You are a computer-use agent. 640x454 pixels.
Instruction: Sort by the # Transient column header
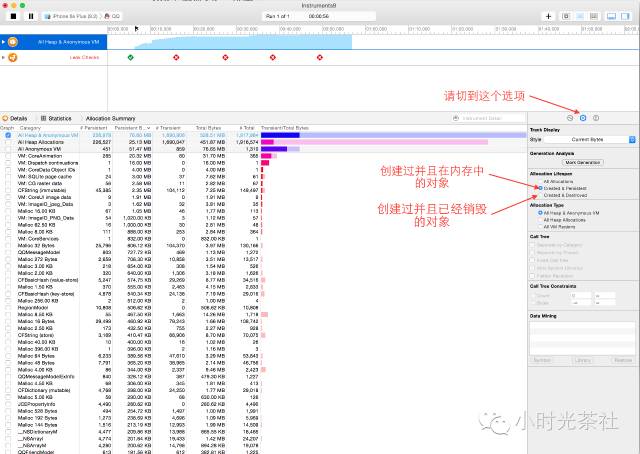click(x=168, y=128)
